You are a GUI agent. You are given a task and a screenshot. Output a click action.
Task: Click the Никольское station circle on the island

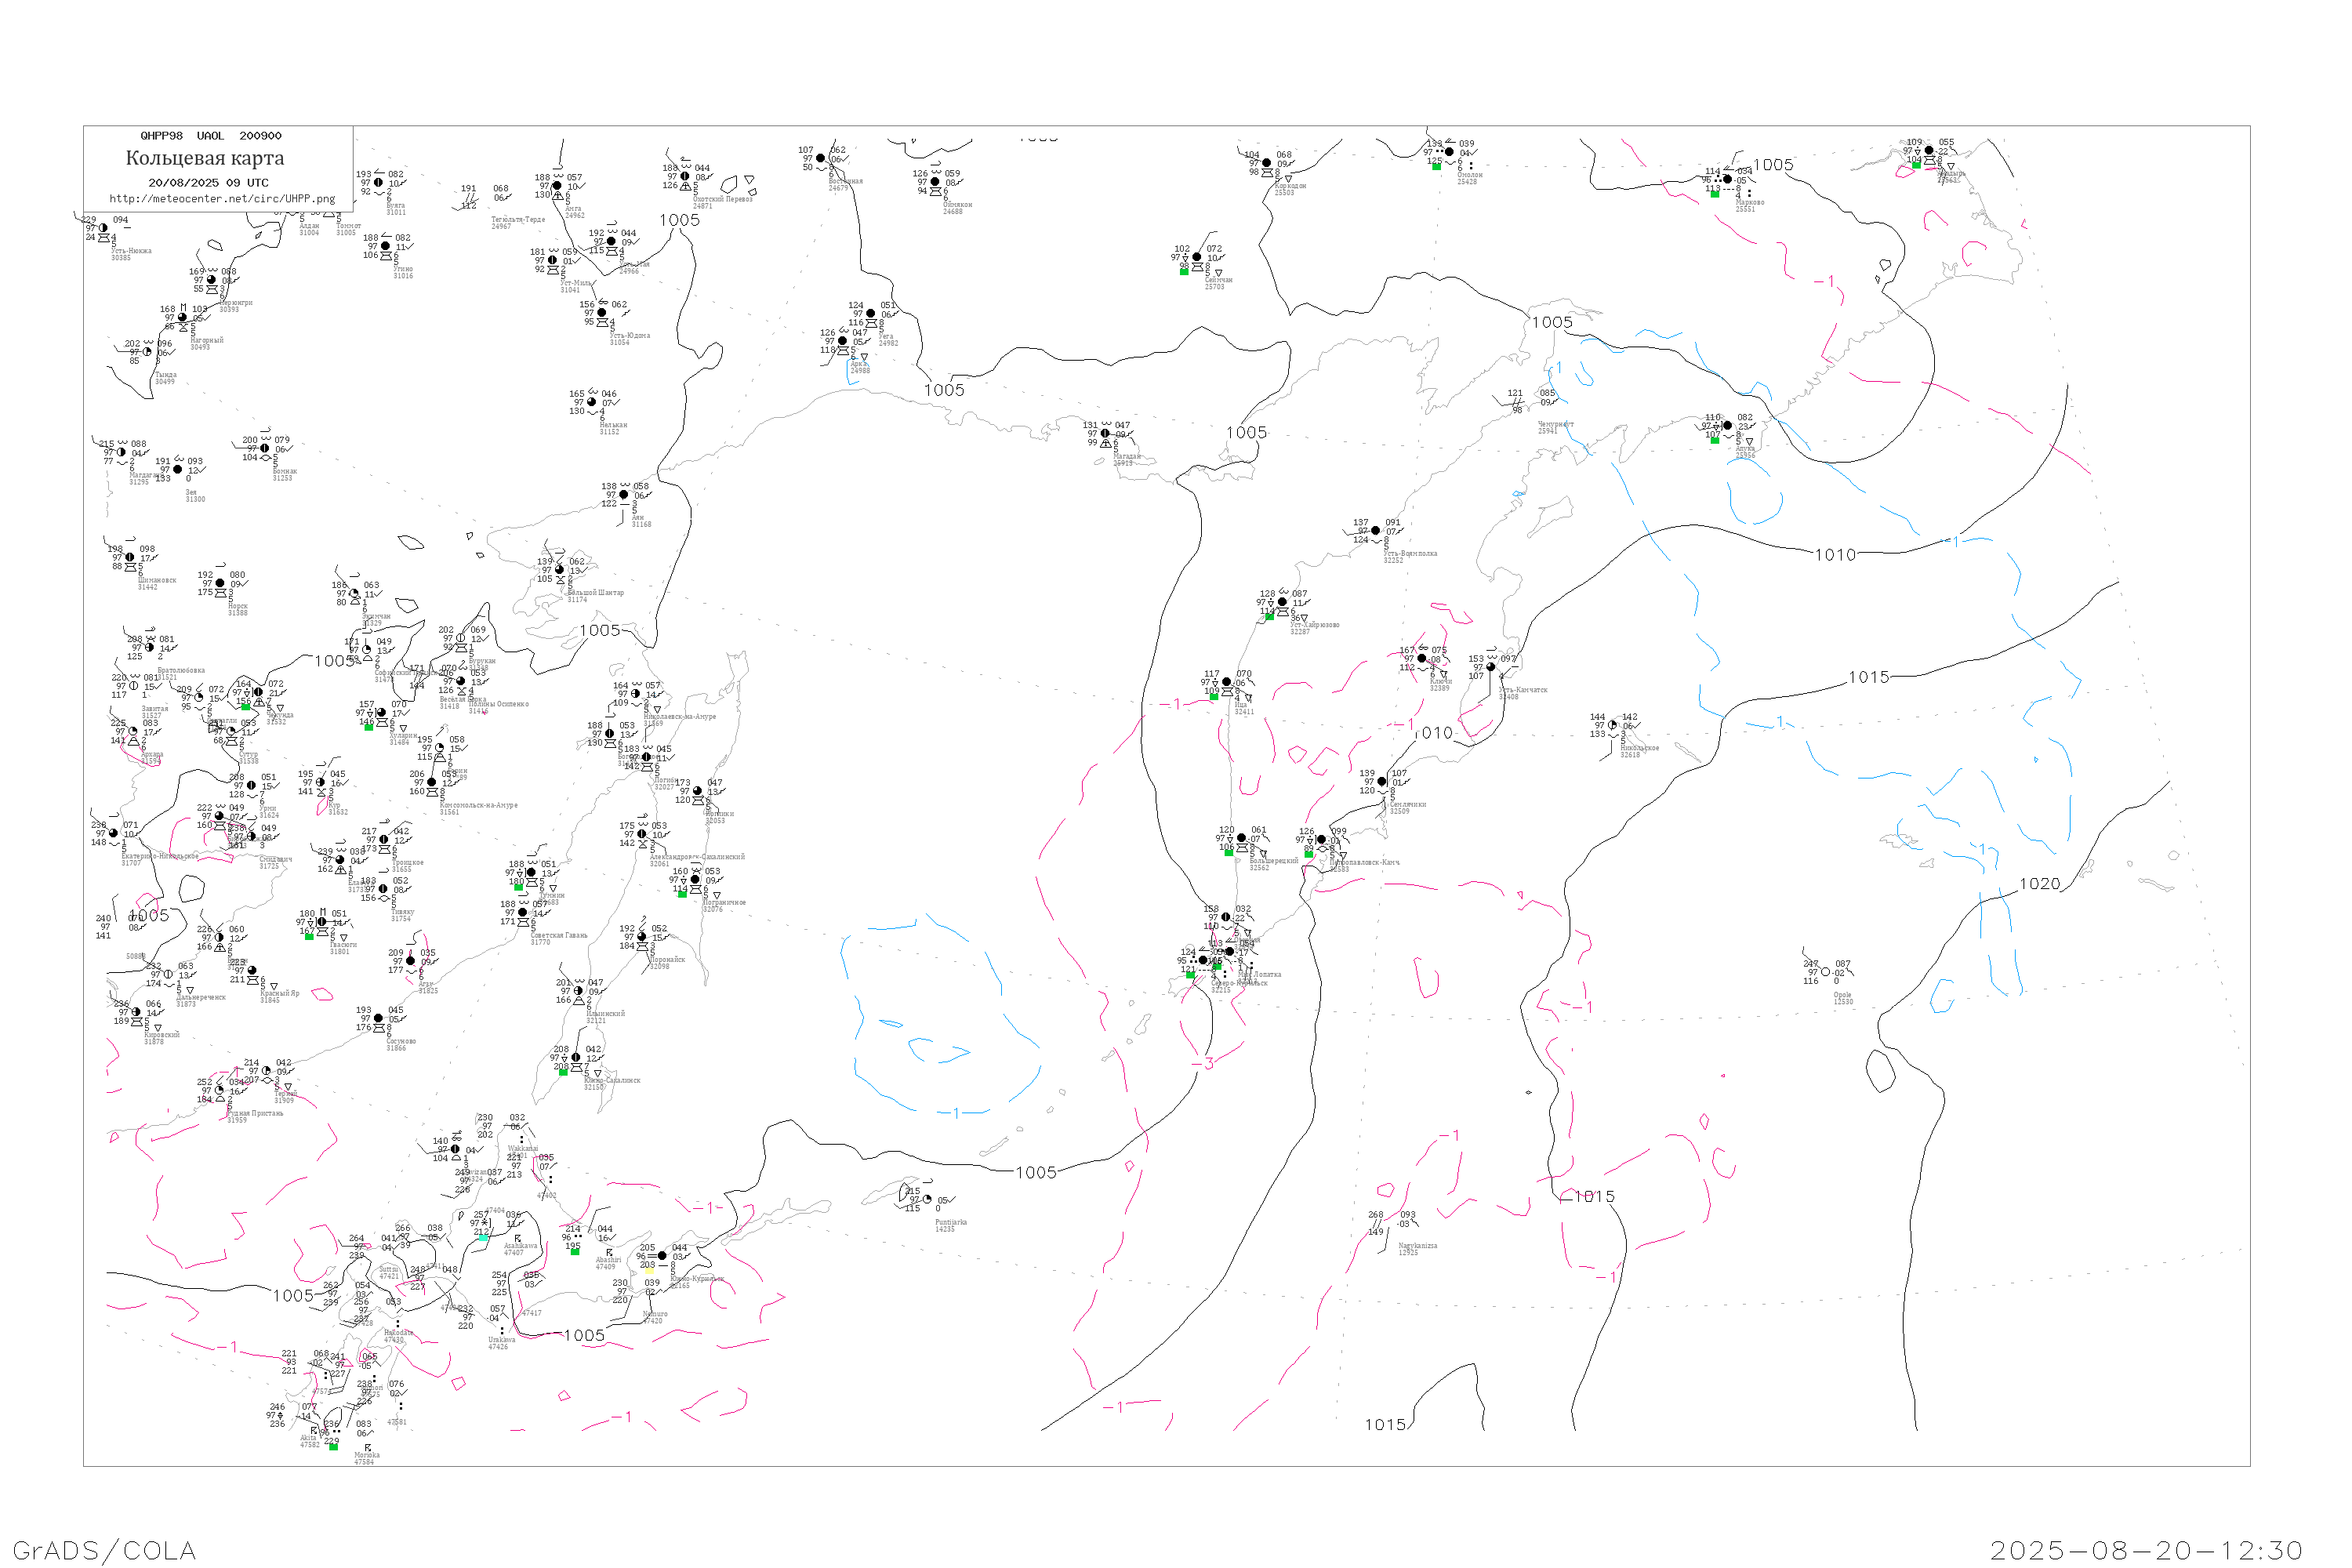pyautogui.click(x=1612, y=726)
